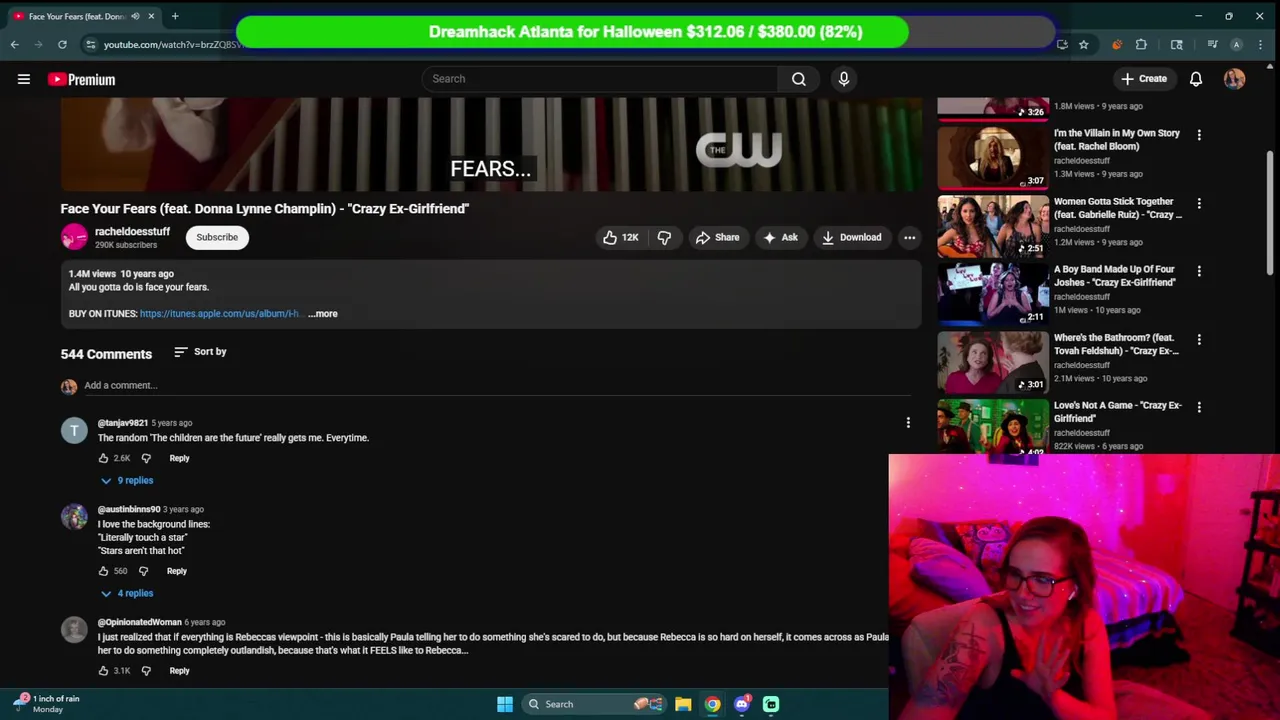The width and height of the screenshot is (1280, 720).
Task: Open Sort by comments dropdown
Action: tap(200, 352)
